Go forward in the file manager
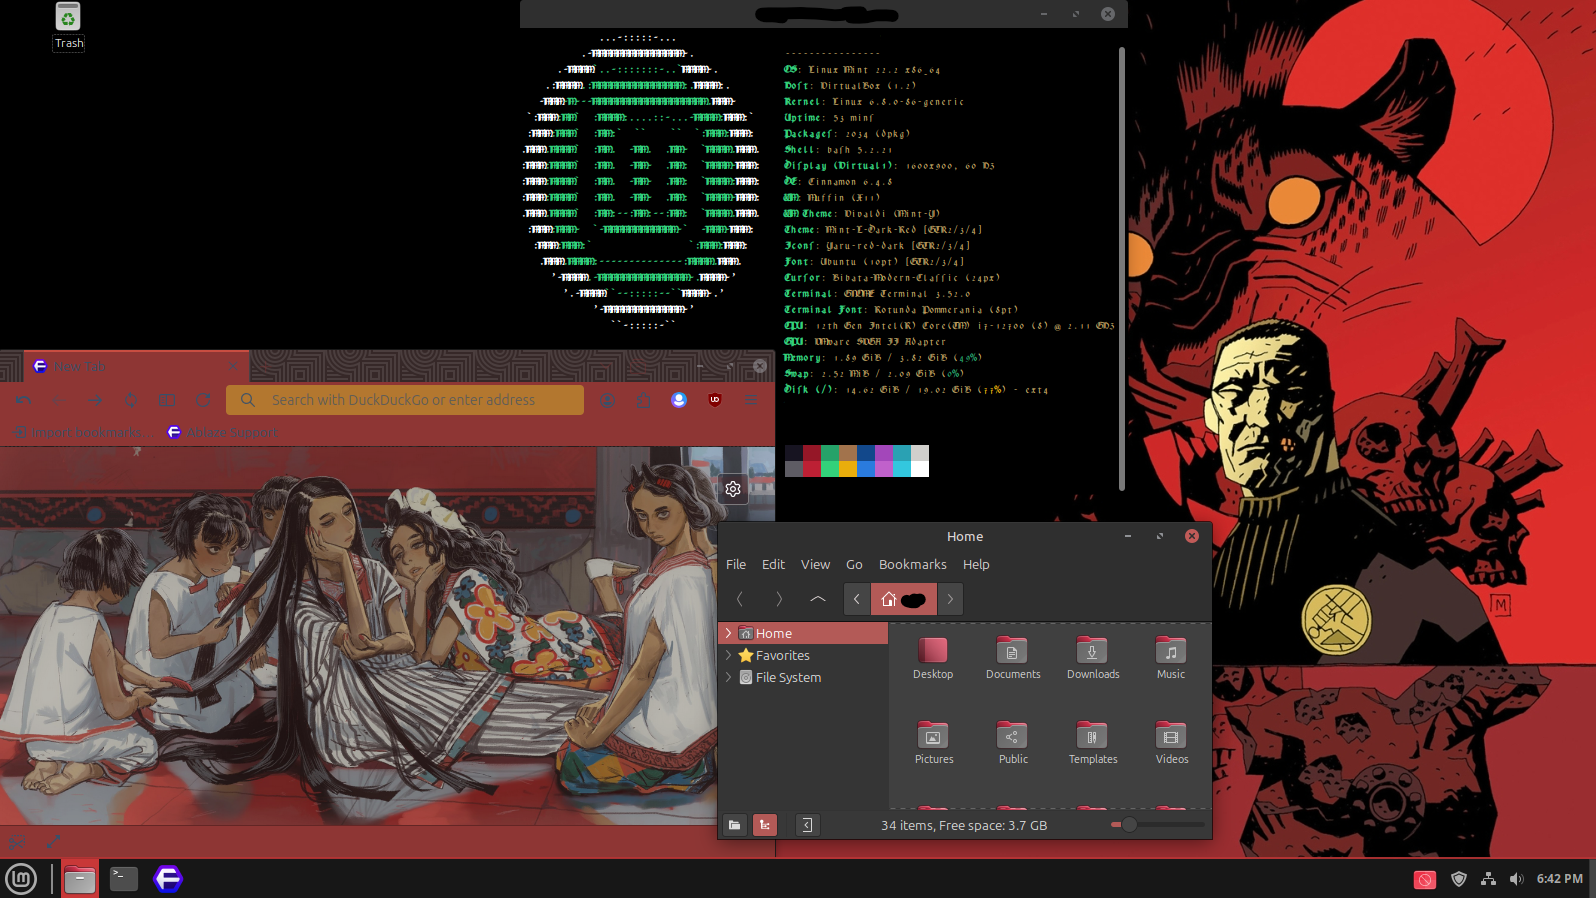1596x898 pixels. click(x=779, y=599)
